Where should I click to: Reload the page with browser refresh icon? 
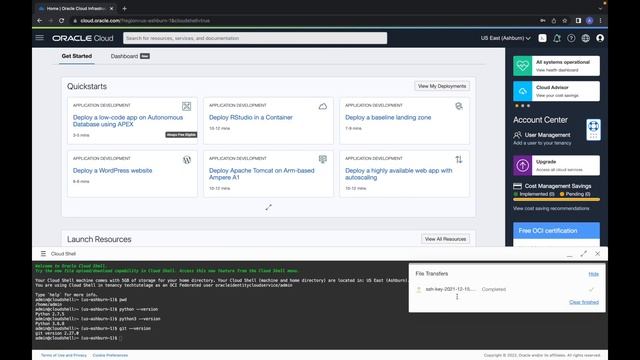pos(61,20)
